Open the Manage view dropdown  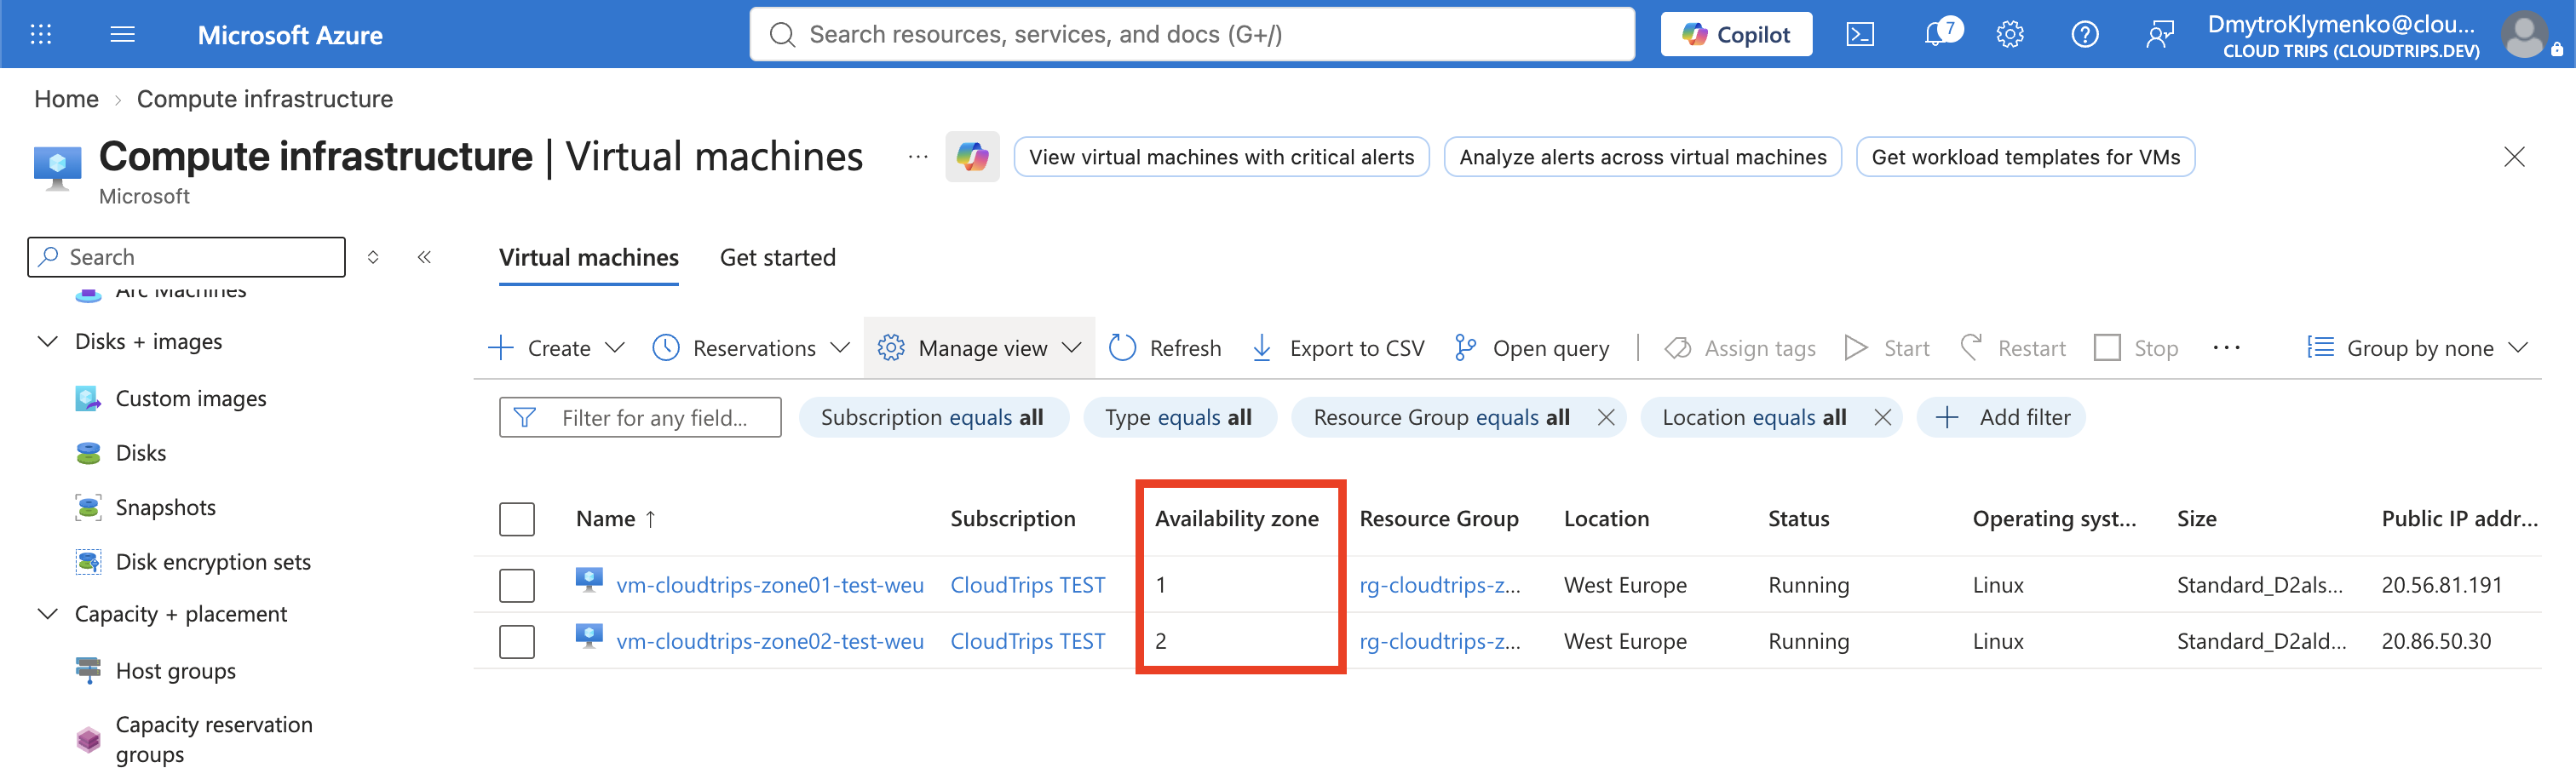(x=979, y=348)
